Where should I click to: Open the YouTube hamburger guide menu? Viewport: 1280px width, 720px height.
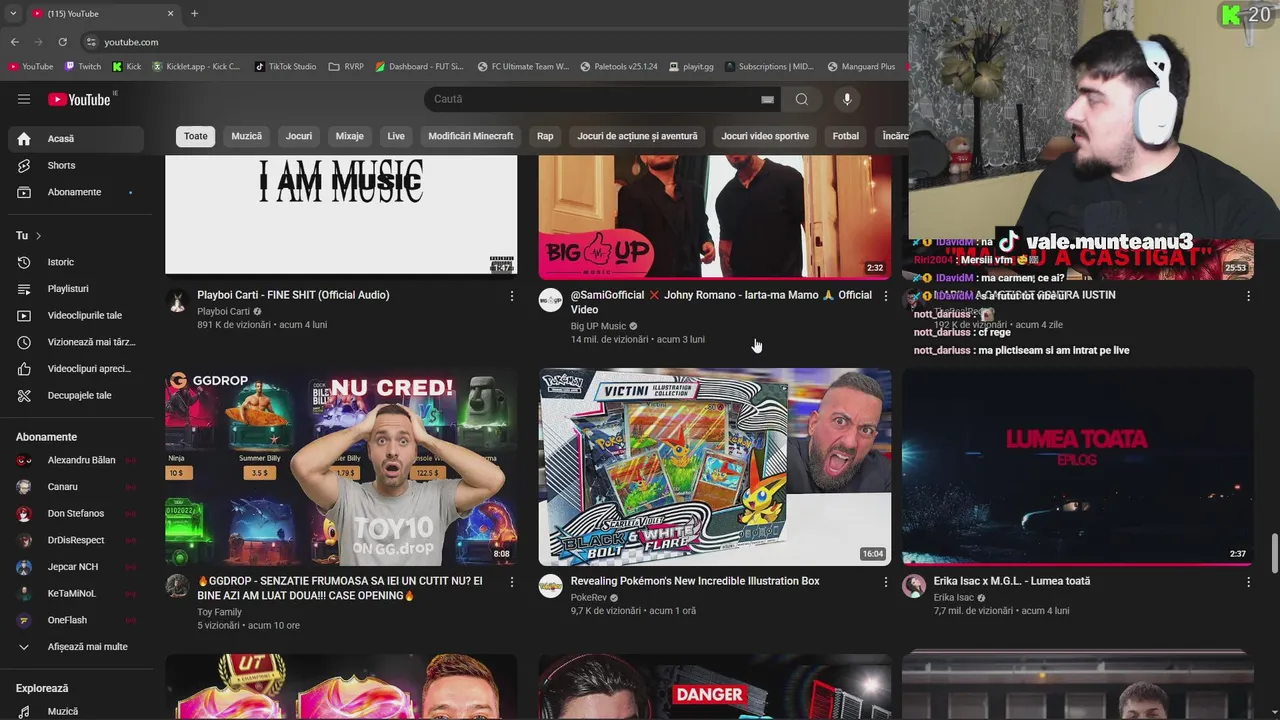[24, 99]
